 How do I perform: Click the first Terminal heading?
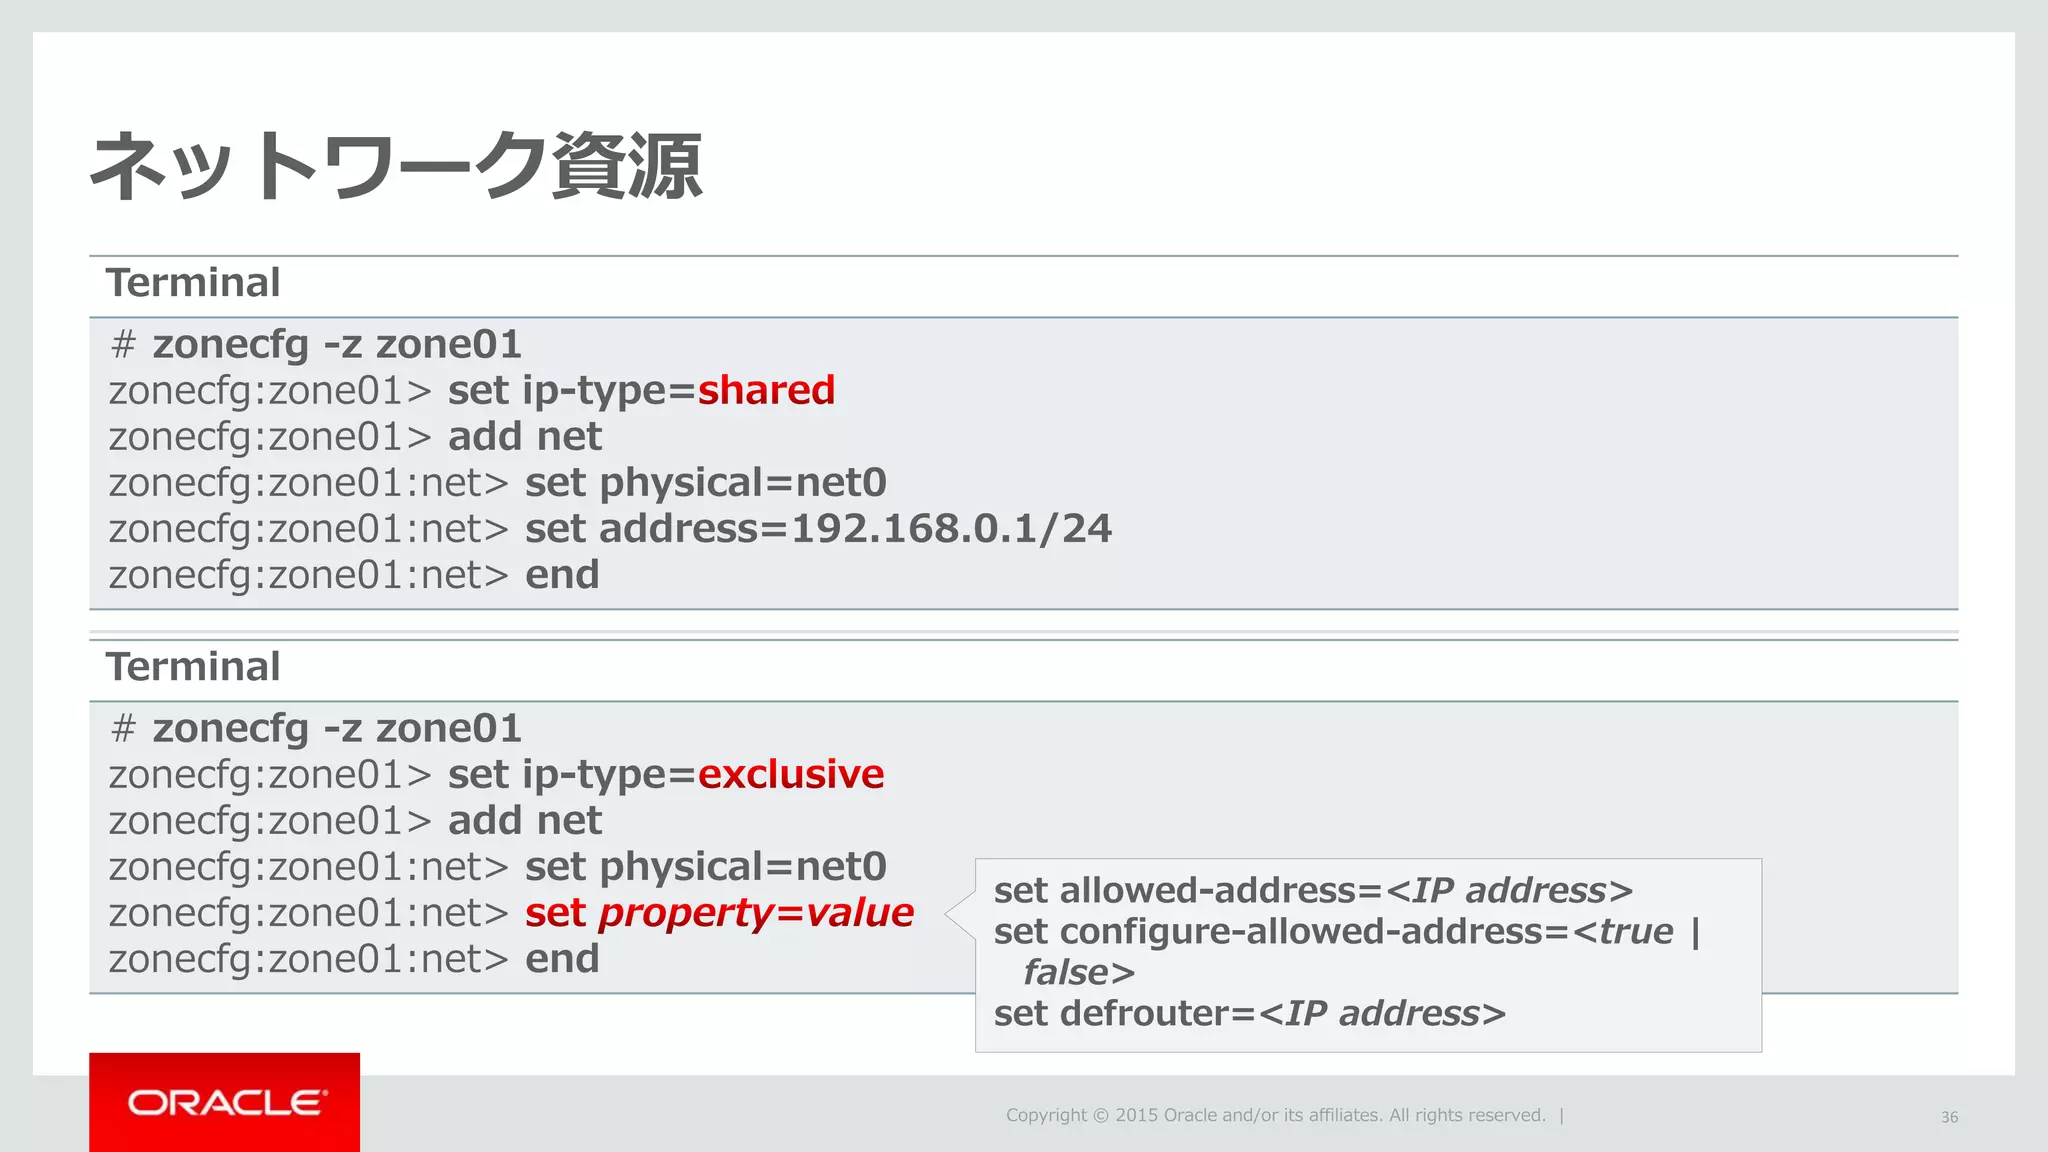193,283
